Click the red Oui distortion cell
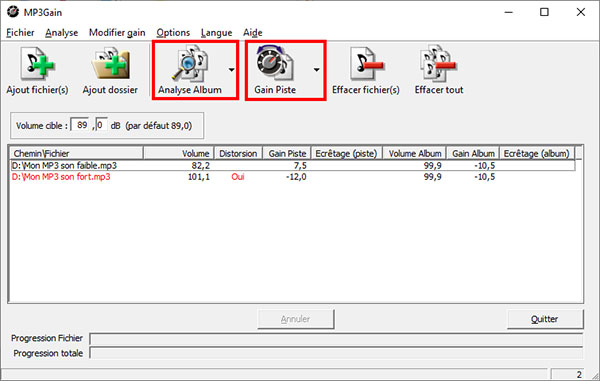600x381 pixels. (x=238, y=177)
